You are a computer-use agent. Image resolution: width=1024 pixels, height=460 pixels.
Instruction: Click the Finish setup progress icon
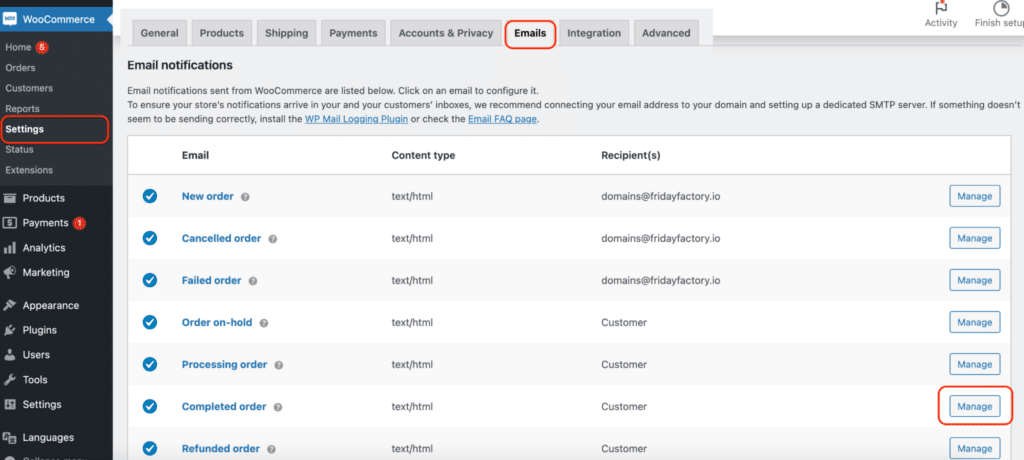pos(1000,7)
